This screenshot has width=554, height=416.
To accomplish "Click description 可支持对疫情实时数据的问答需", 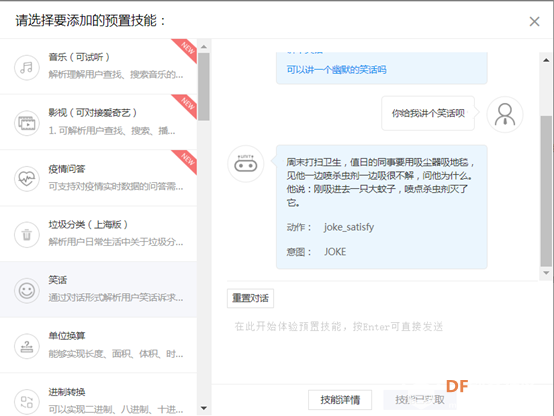I will [x=116, y=186].
